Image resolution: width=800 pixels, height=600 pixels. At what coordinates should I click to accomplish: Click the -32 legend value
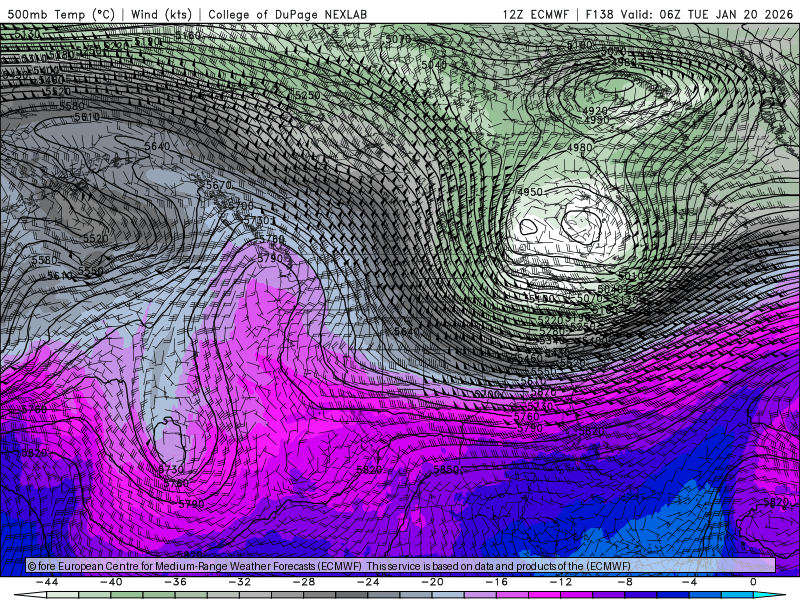[x=240, y=582]
